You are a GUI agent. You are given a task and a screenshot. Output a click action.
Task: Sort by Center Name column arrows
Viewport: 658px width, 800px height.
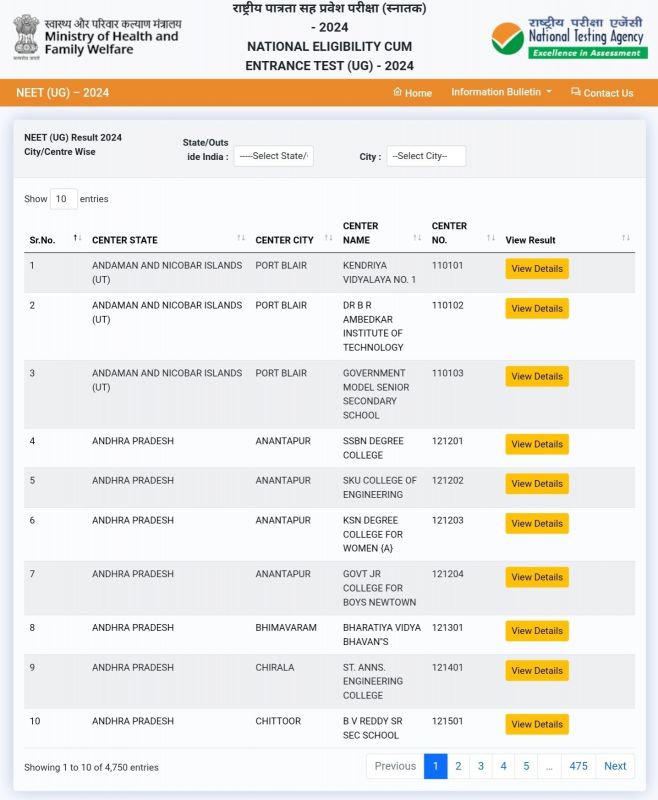tap(417, 238)
